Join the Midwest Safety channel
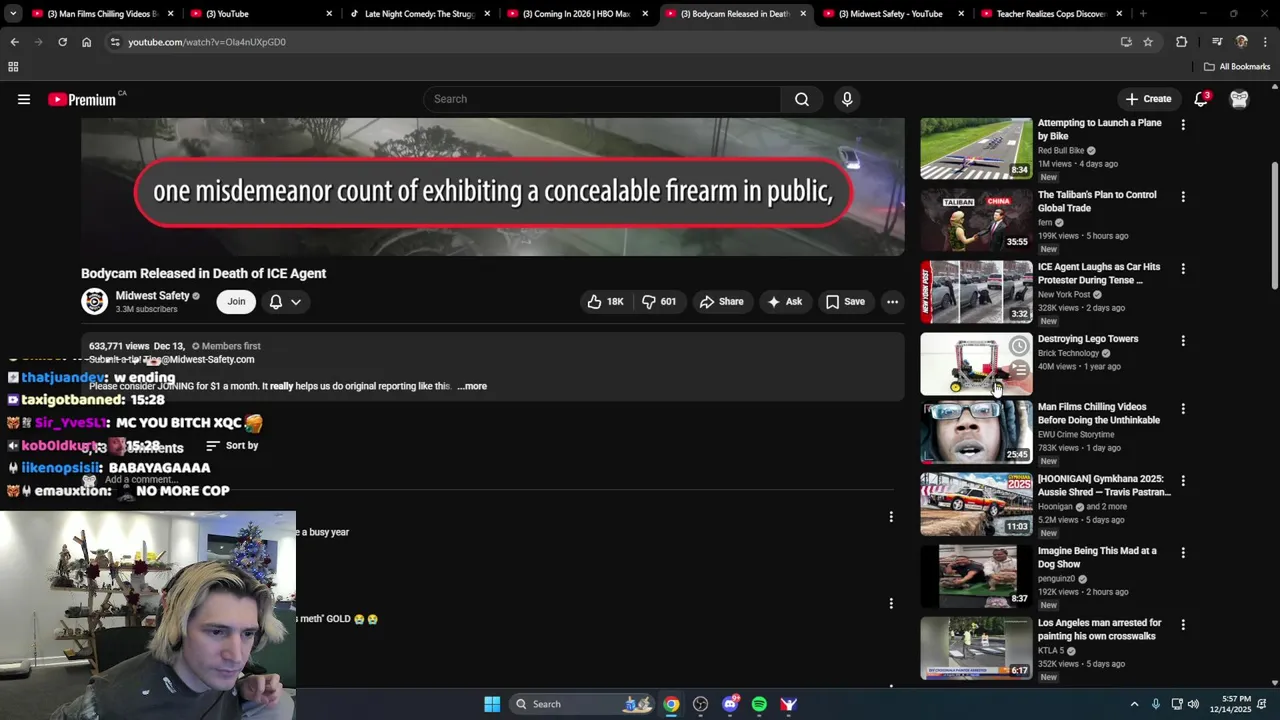 236,301
